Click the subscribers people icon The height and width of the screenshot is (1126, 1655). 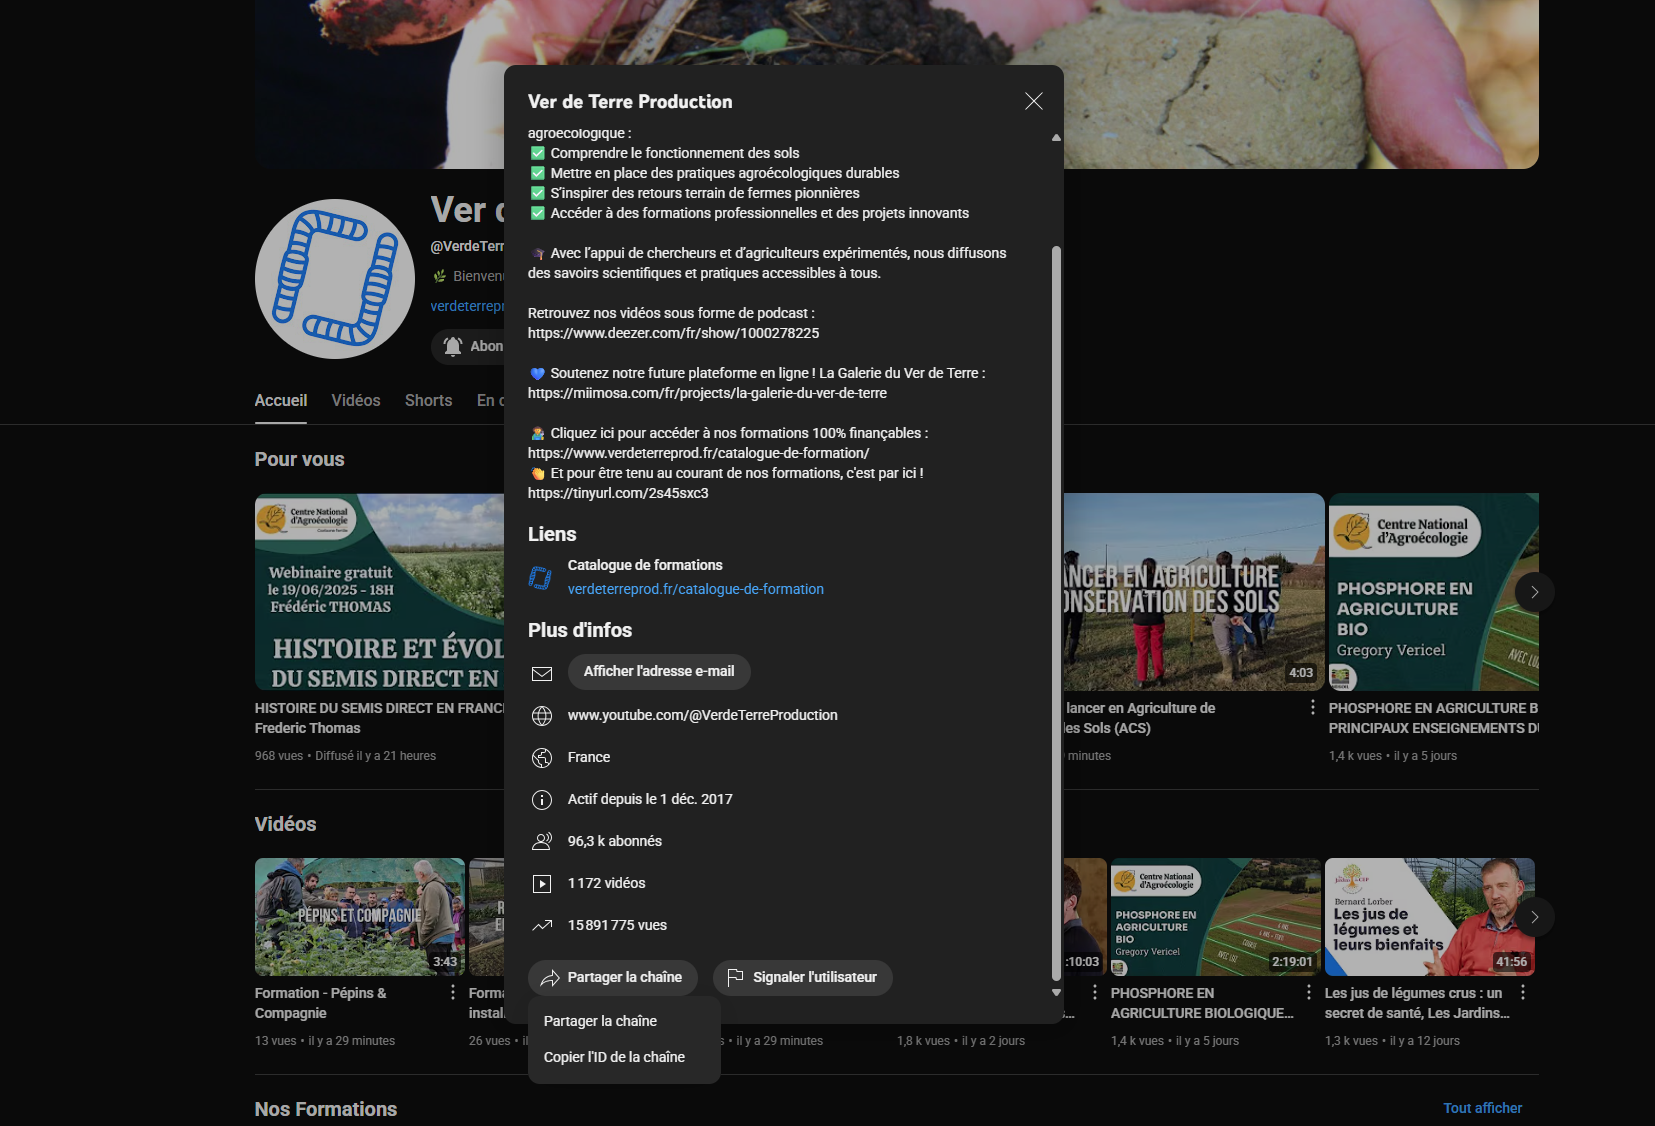pos(542,841)
